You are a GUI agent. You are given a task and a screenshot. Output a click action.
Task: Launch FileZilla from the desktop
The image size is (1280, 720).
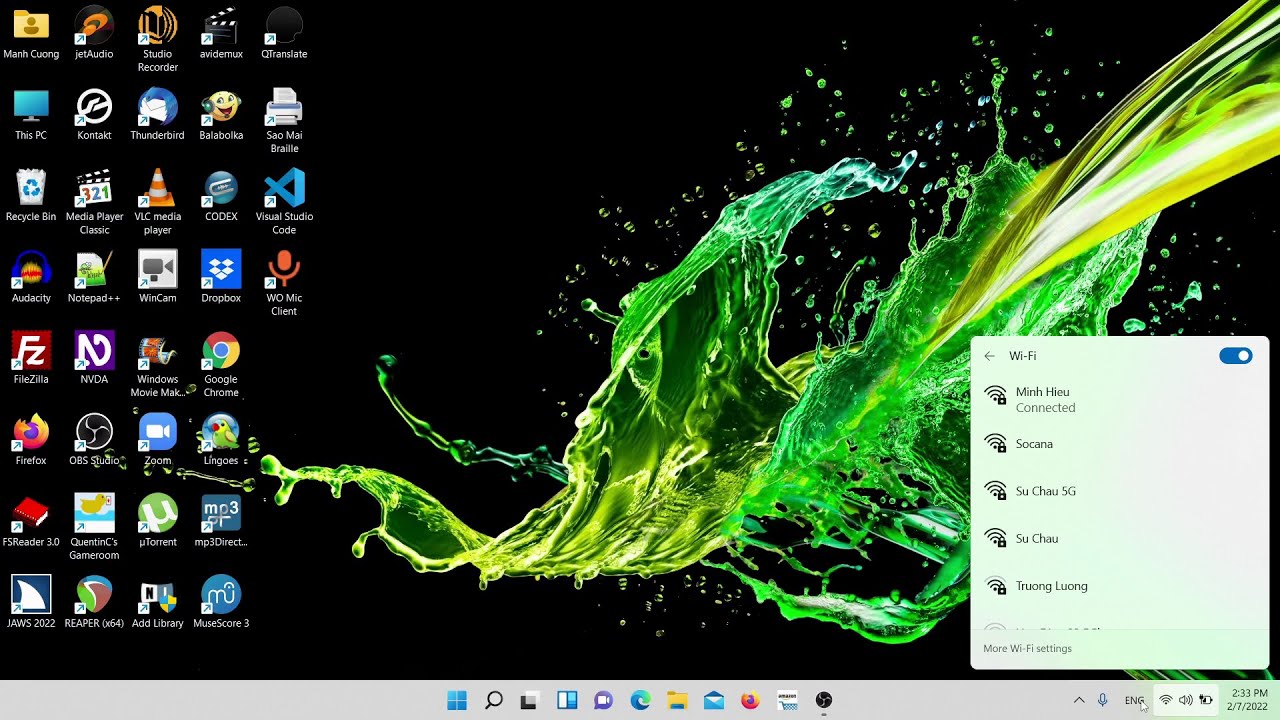point(31,359)
